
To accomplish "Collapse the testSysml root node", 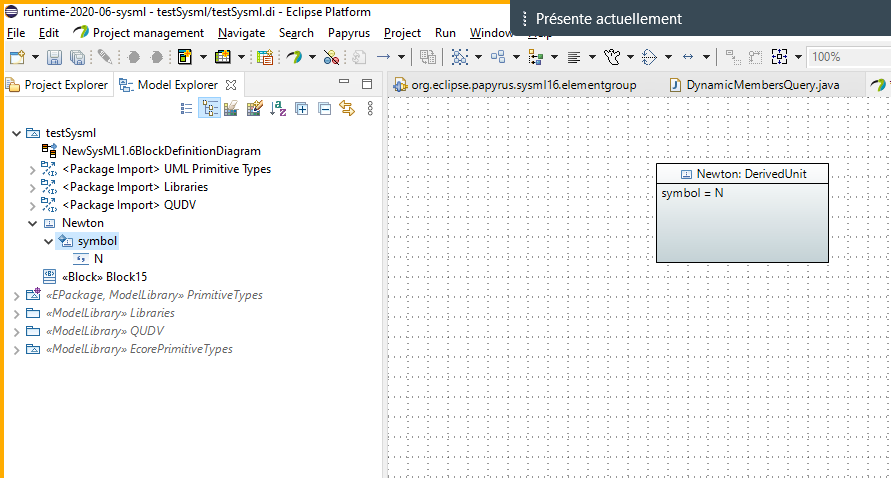I will click(16, 134).
